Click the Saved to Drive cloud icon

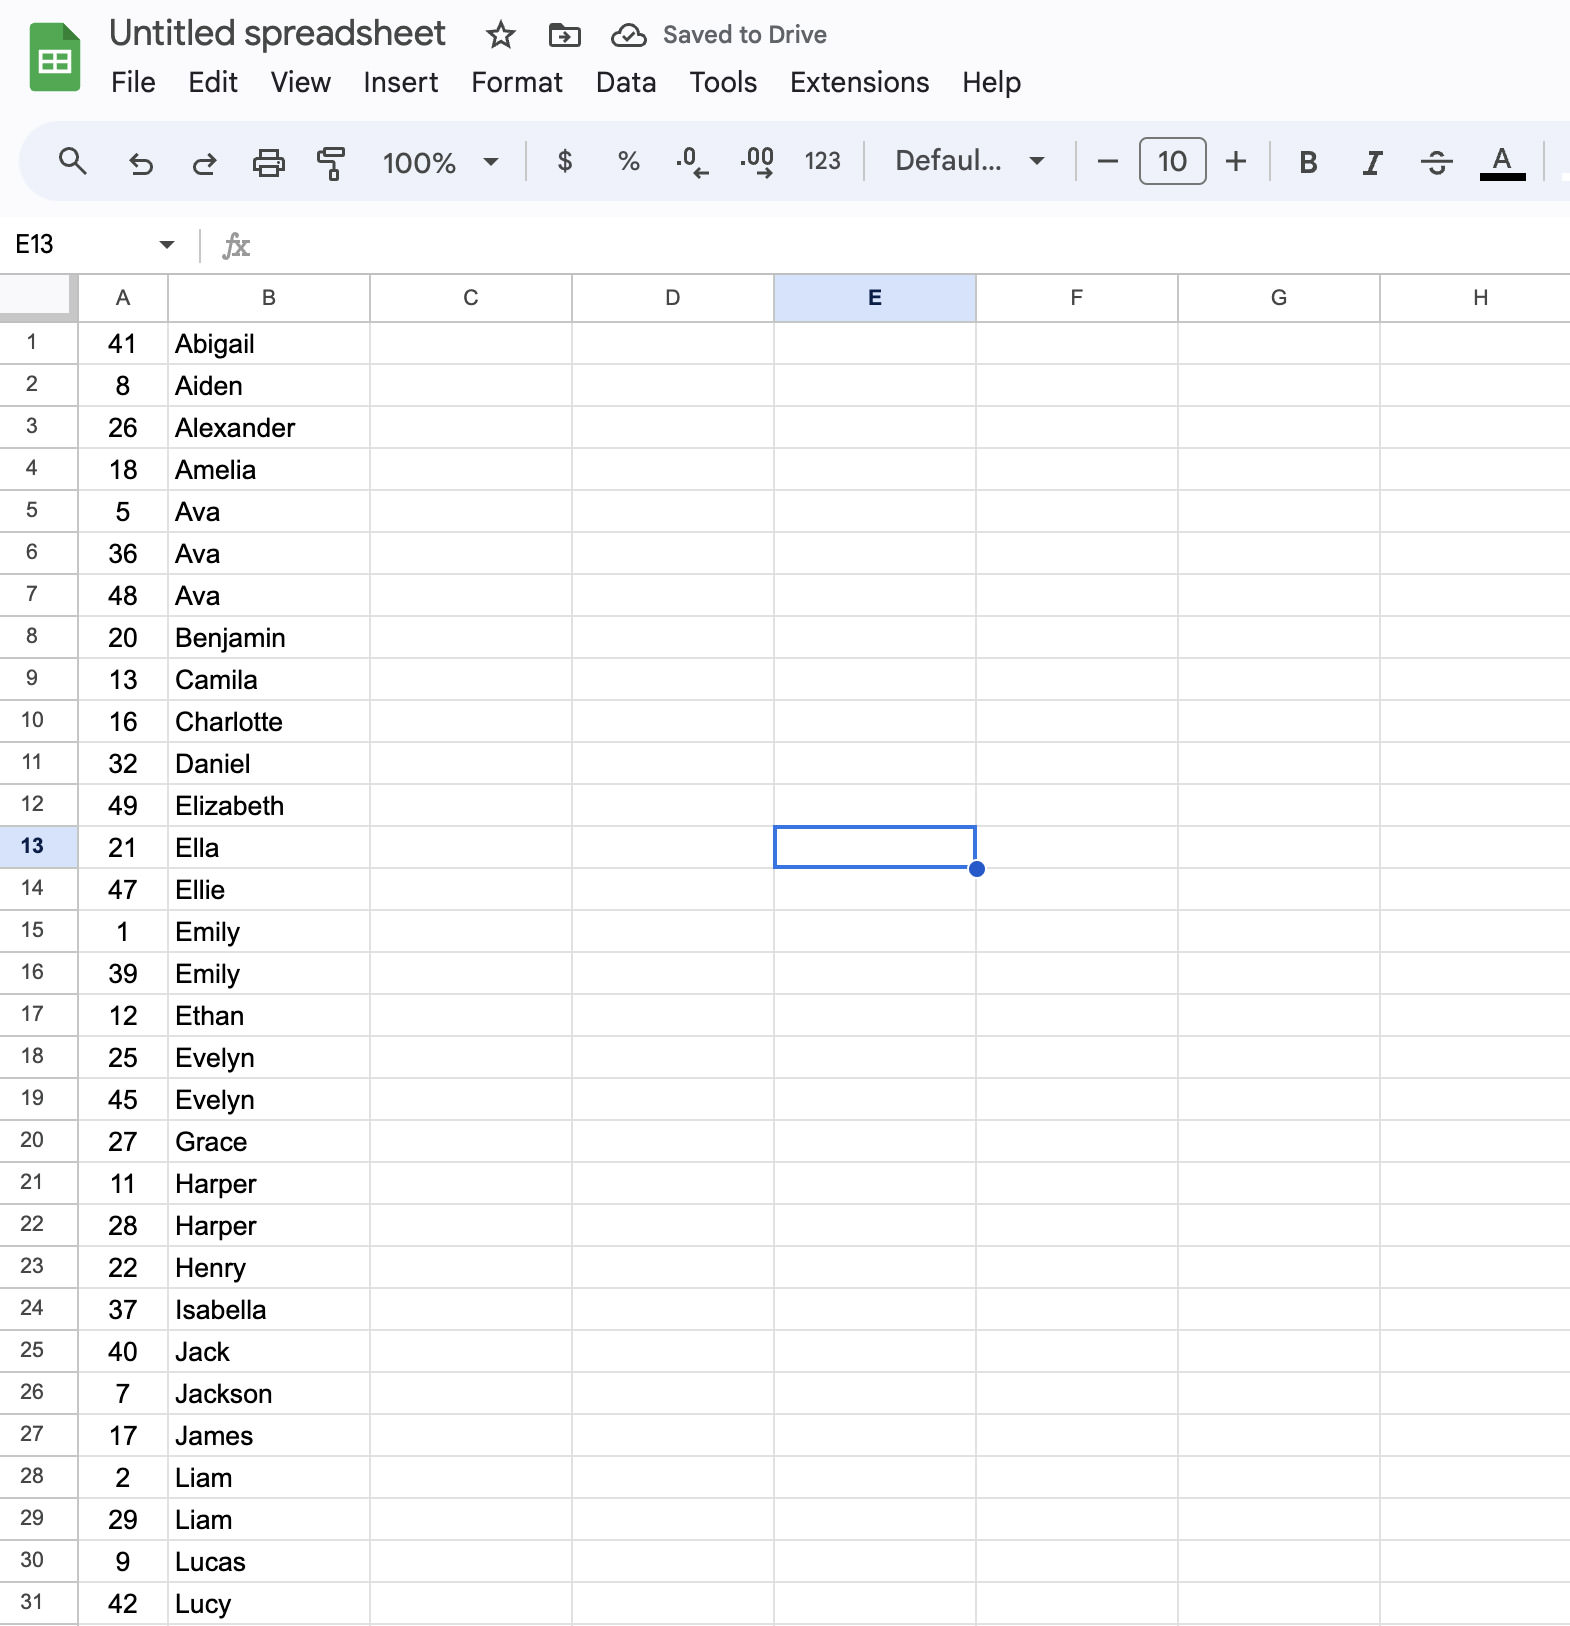[x=628, y=36]
